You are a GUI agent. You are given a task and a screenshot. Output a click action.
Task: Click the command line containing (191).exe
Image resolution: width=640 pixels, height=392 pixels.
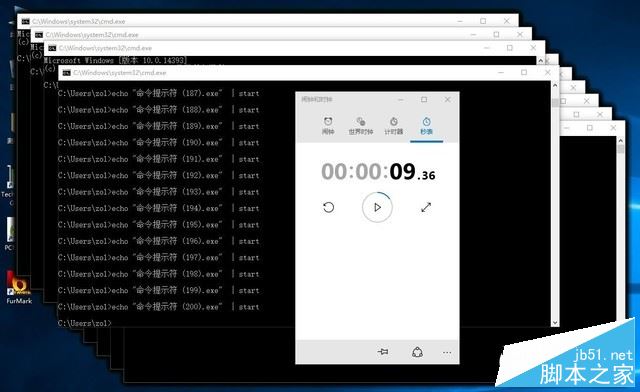[158, 159]
